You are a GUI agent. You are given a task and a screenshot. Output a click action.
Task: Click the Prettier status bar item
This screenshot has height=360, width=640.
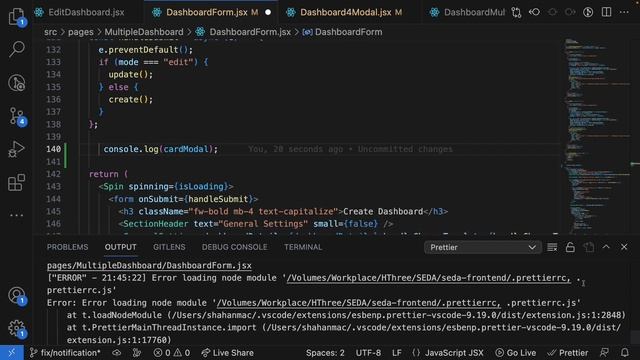(568, 353)
